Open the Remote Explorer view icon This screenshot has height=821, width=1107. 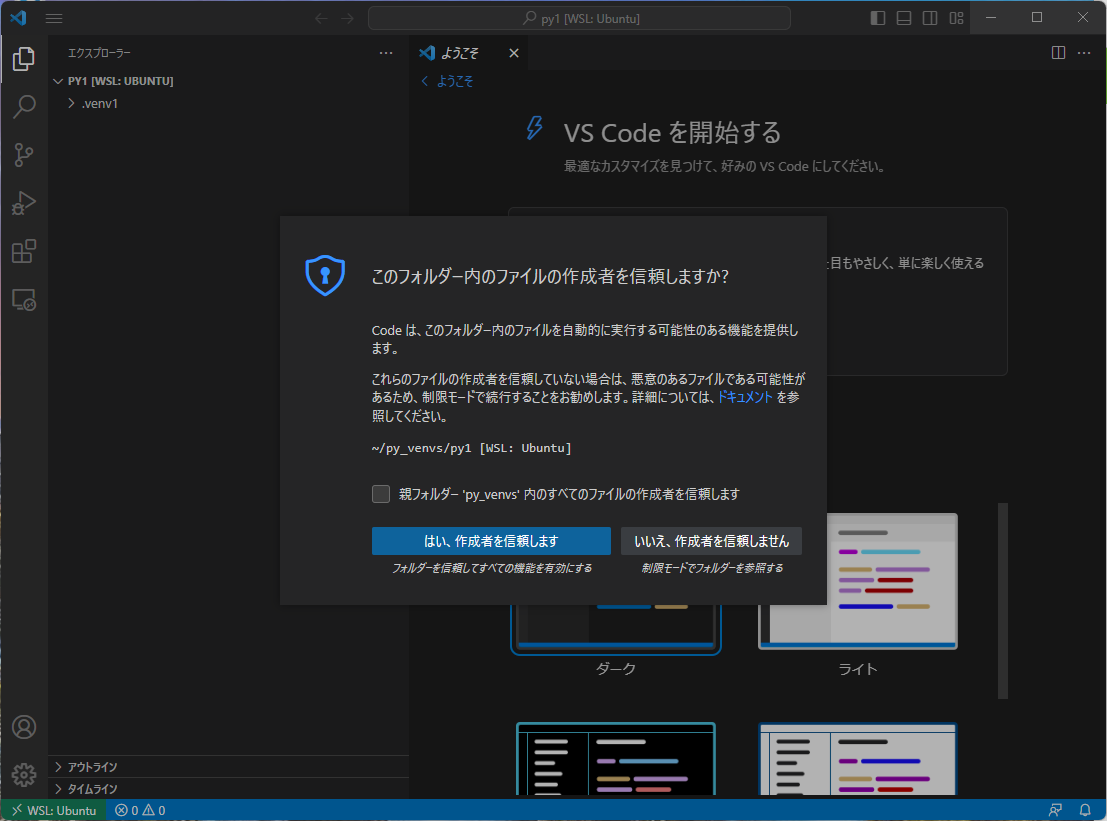(x=24, y=300)
